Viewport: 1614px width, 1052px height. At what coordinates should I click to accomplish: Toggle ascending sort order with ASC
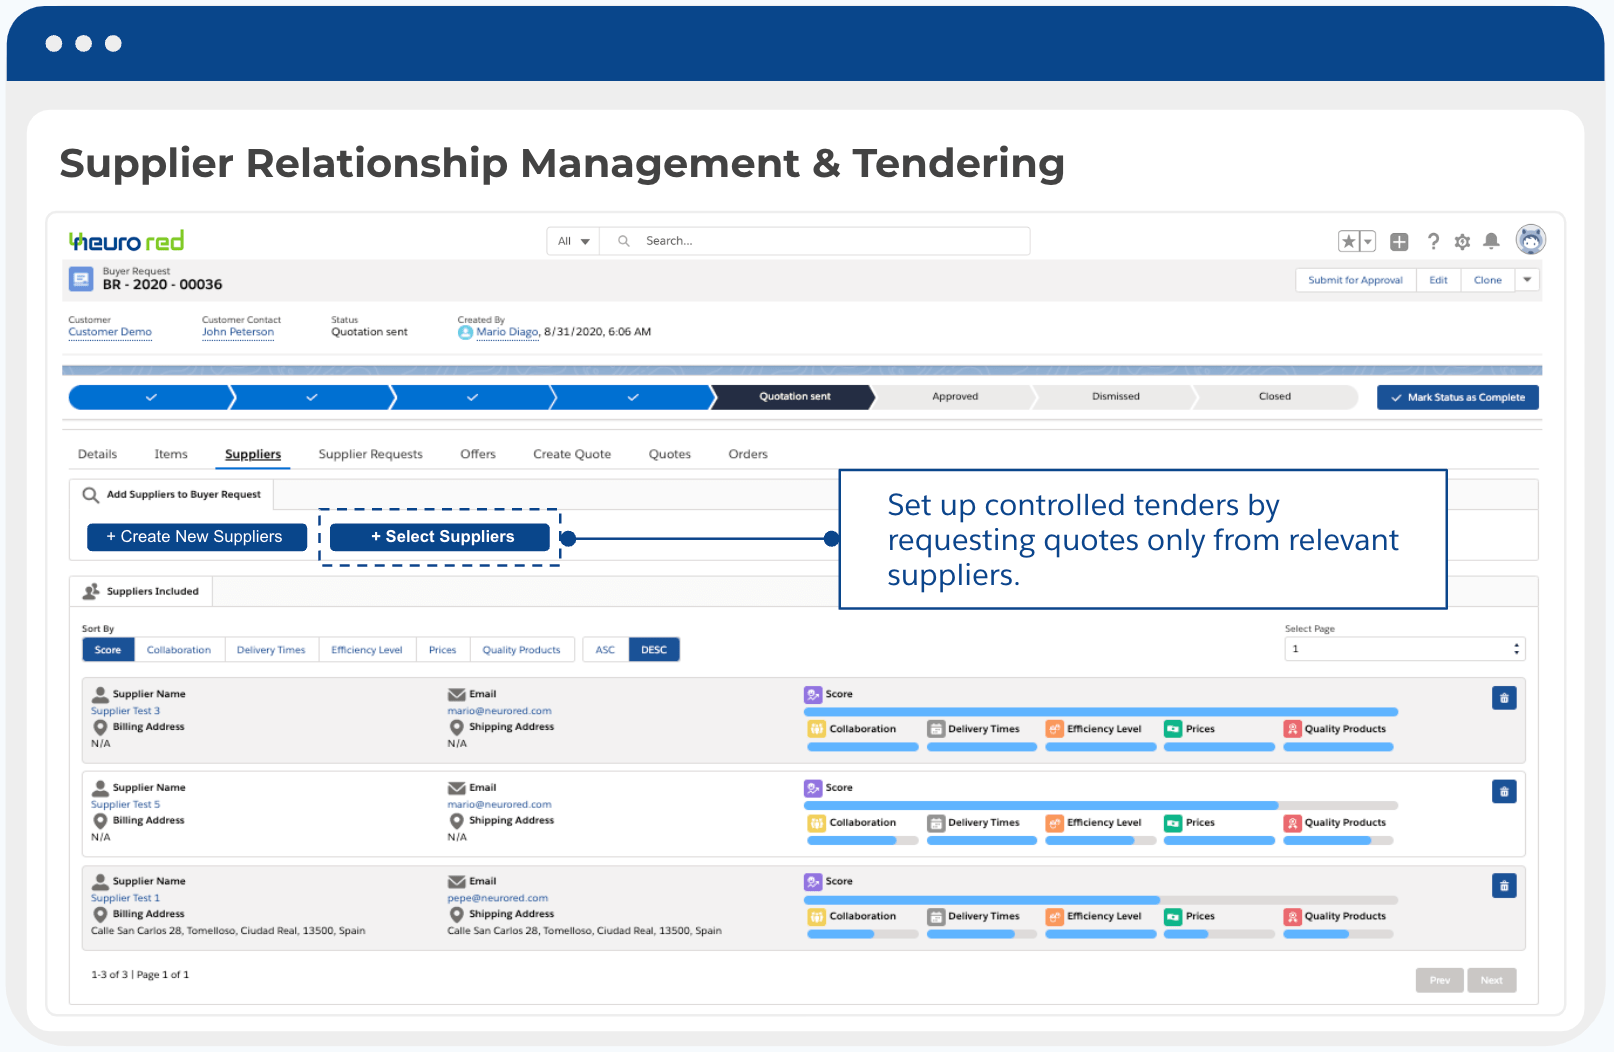(604, 649)
